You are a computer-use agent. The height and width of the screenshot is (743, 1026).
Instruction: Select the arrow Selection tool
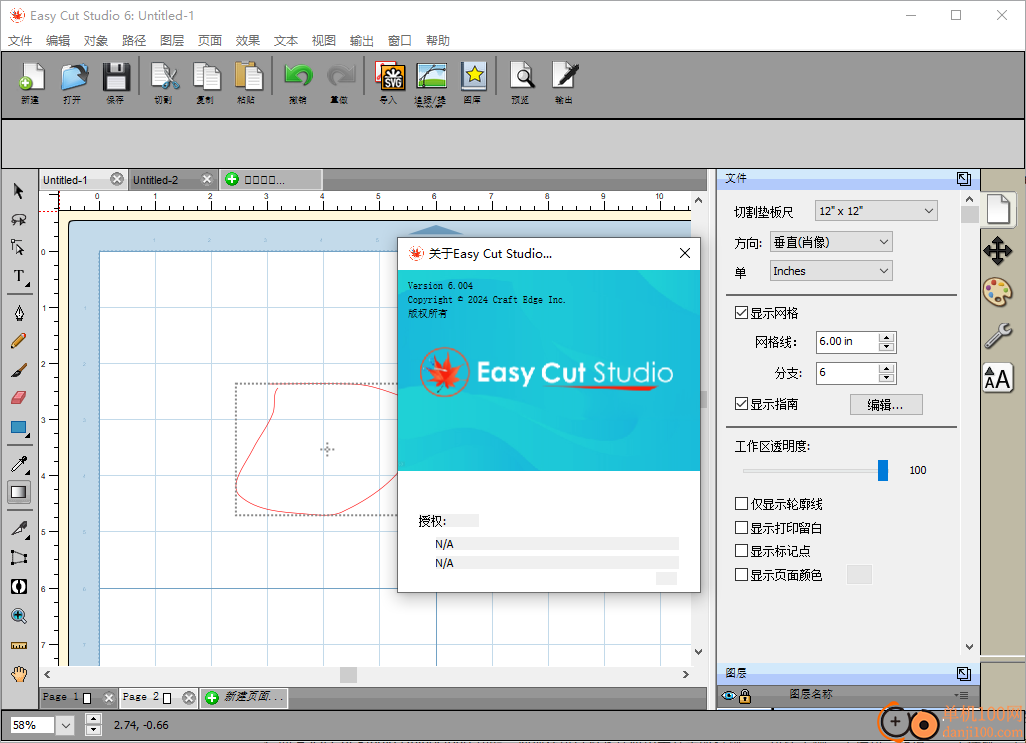pos(18,191)
